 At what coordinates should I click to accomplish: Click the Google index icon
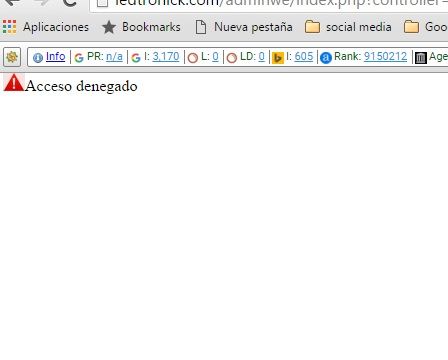point(136,58)
